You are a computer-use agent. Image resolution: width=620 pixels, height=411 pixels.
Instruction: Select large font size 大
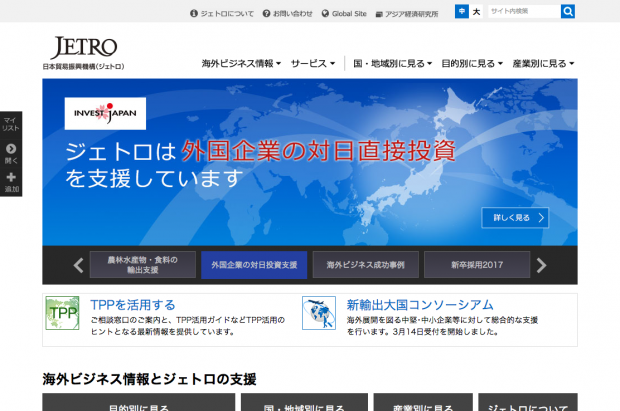[476, 12]
